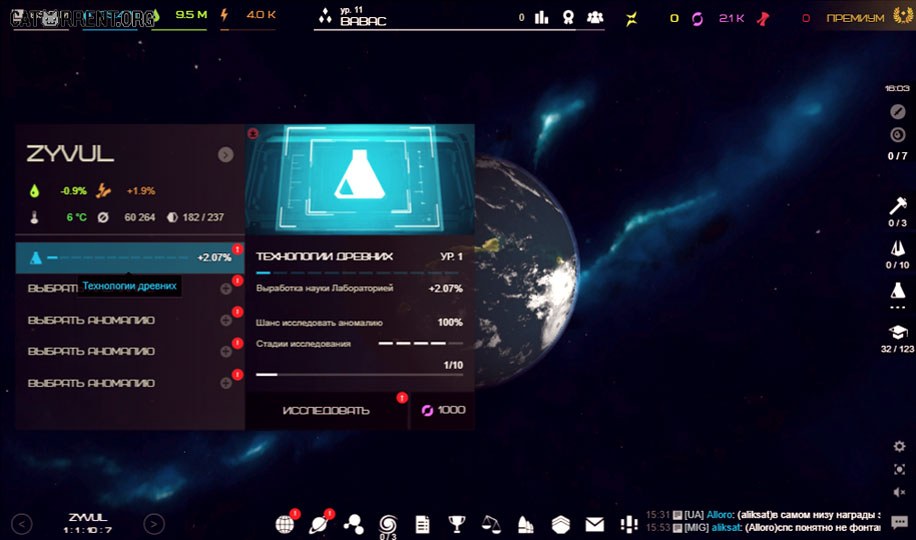The image size is (916, 540).
Task: Open the ringed planet icon in bottom bar
Action: [x=319, y=524]
